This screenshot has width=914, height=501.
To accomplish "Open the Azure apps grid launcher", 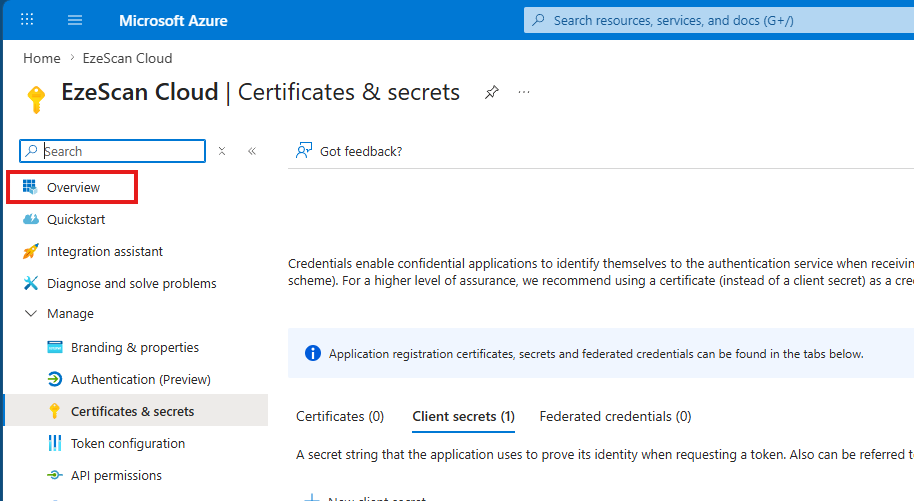I will pos(27,20).
